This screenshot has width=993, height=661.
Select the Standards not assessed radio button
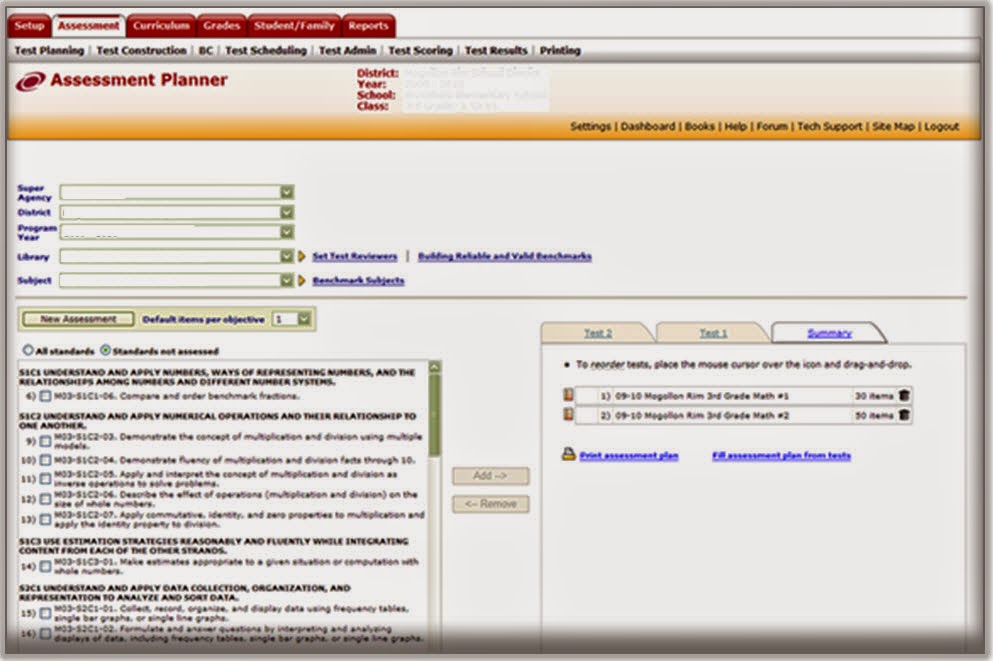tap(106, 349)
